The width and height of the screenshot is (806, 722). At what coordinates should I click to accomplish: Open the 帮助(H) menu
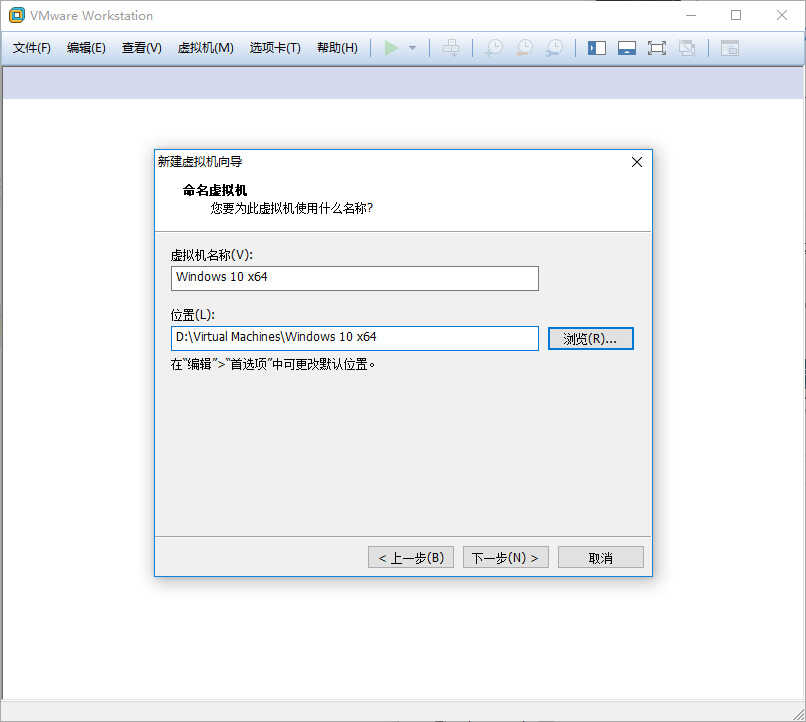337,48
